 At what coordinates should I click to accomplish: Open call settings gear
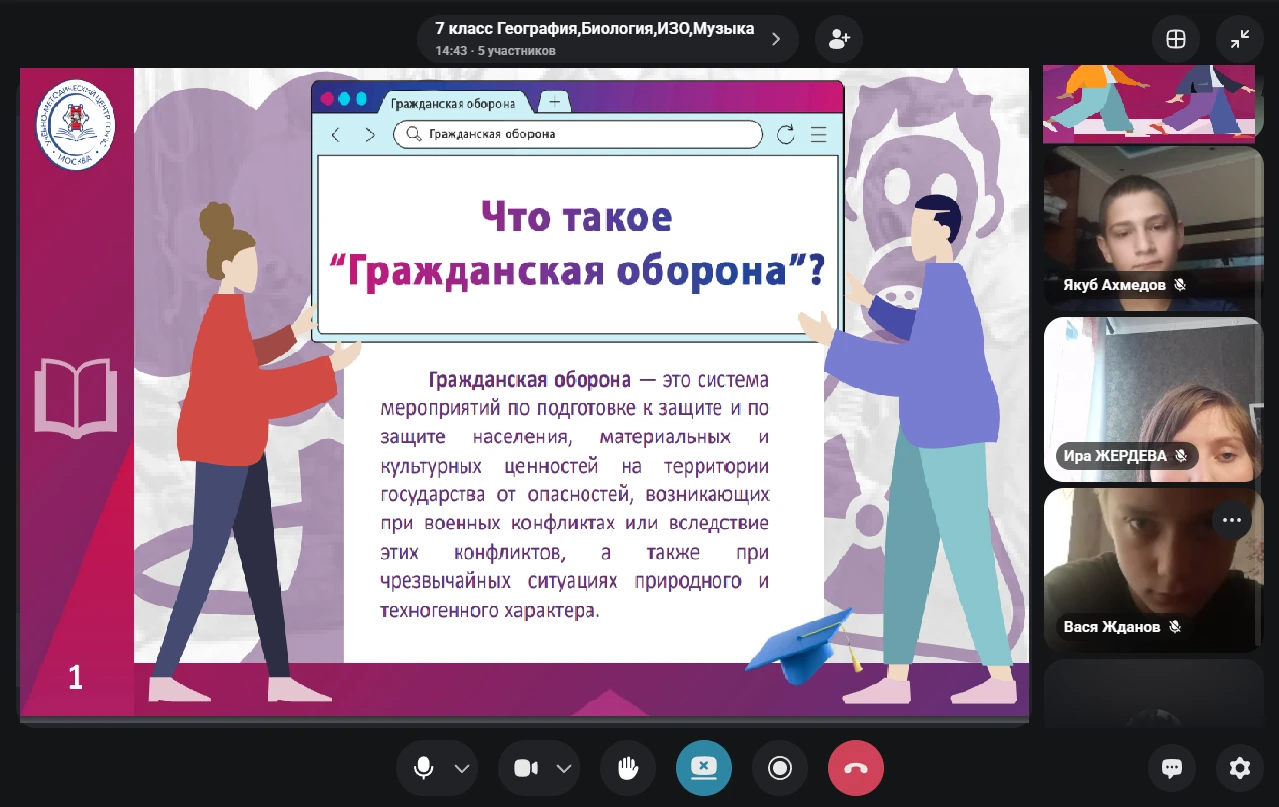click(1240, 768)
